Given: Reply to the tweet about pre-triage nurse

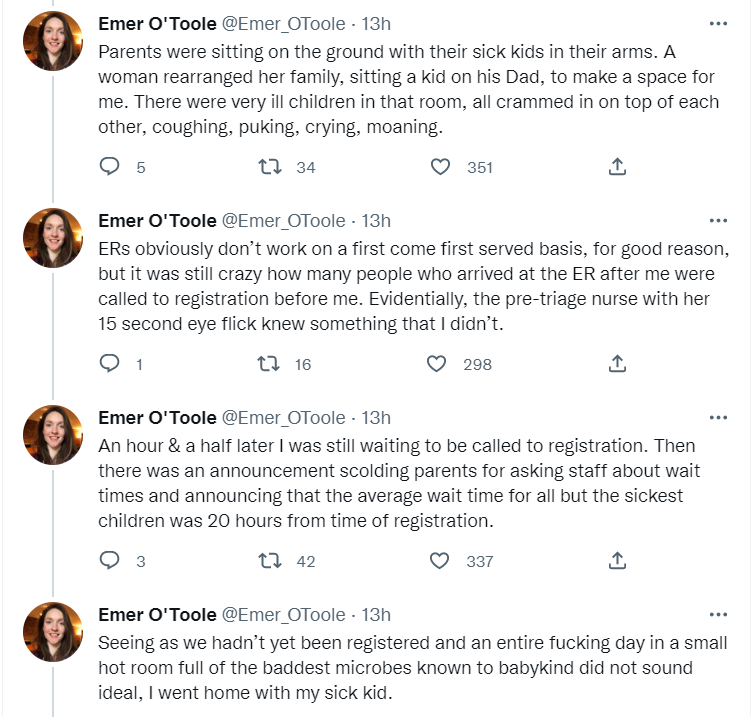Looking at the screenshot, I should (110, 364).
